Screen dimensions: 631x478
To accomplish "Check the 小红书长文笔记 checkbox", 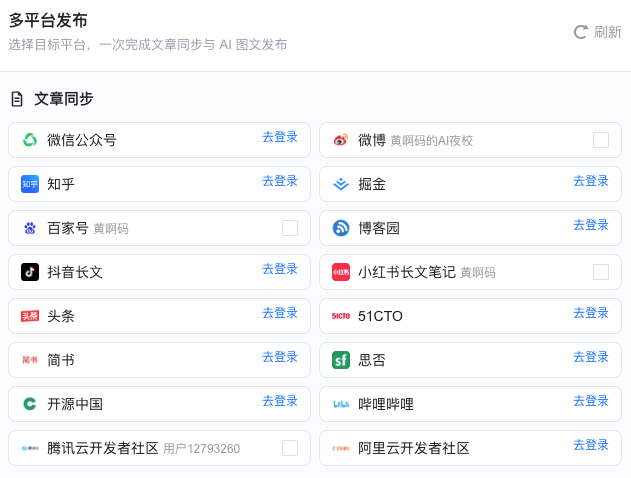I will (x=601, y=272).
